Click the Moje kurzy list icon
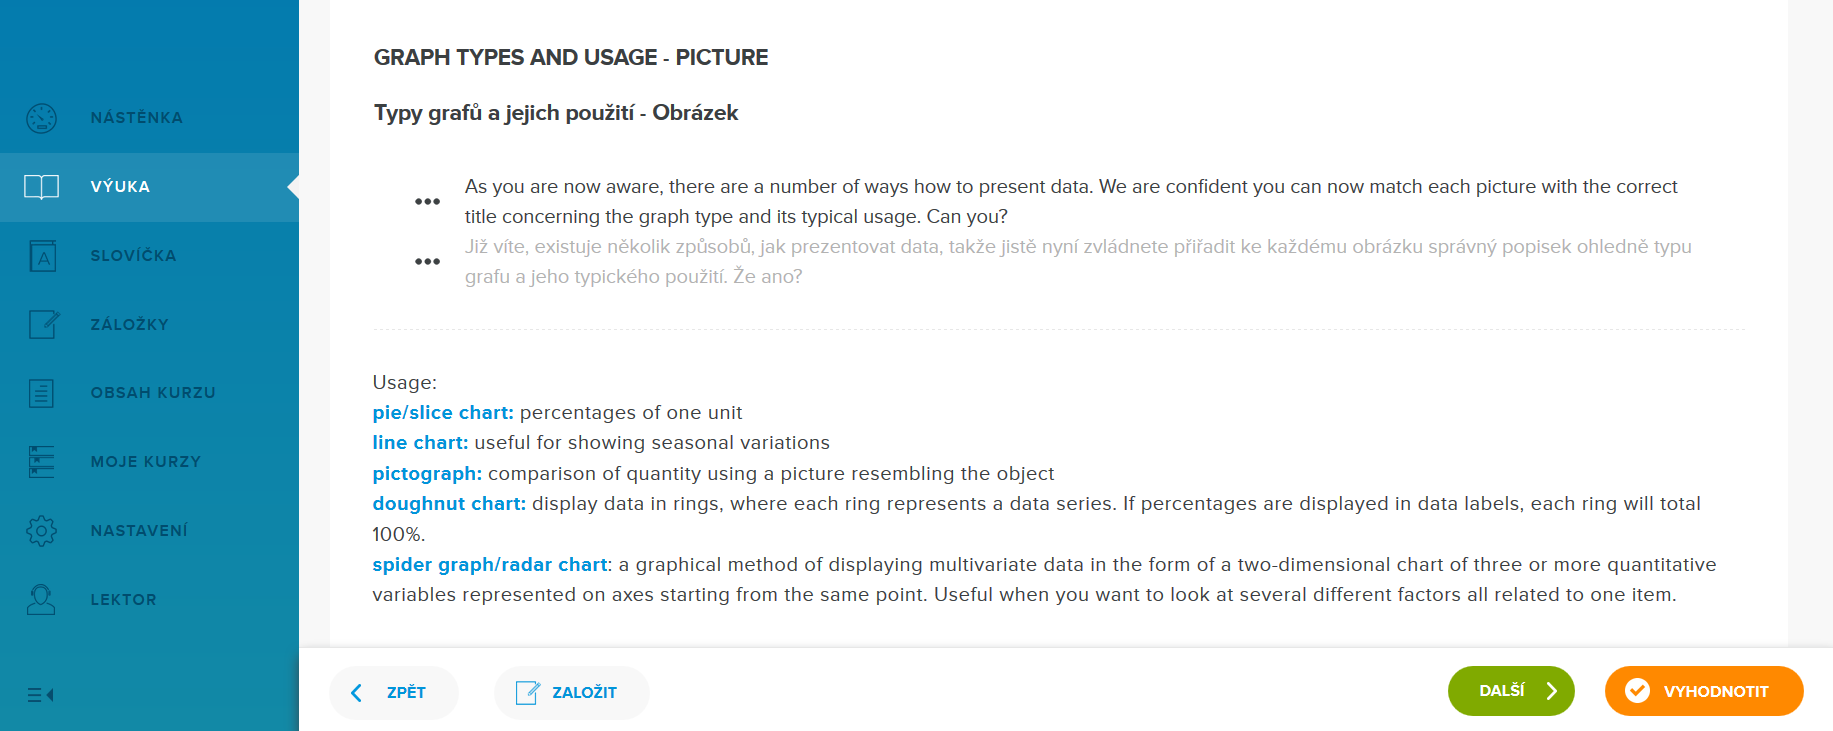 point(41,462)
